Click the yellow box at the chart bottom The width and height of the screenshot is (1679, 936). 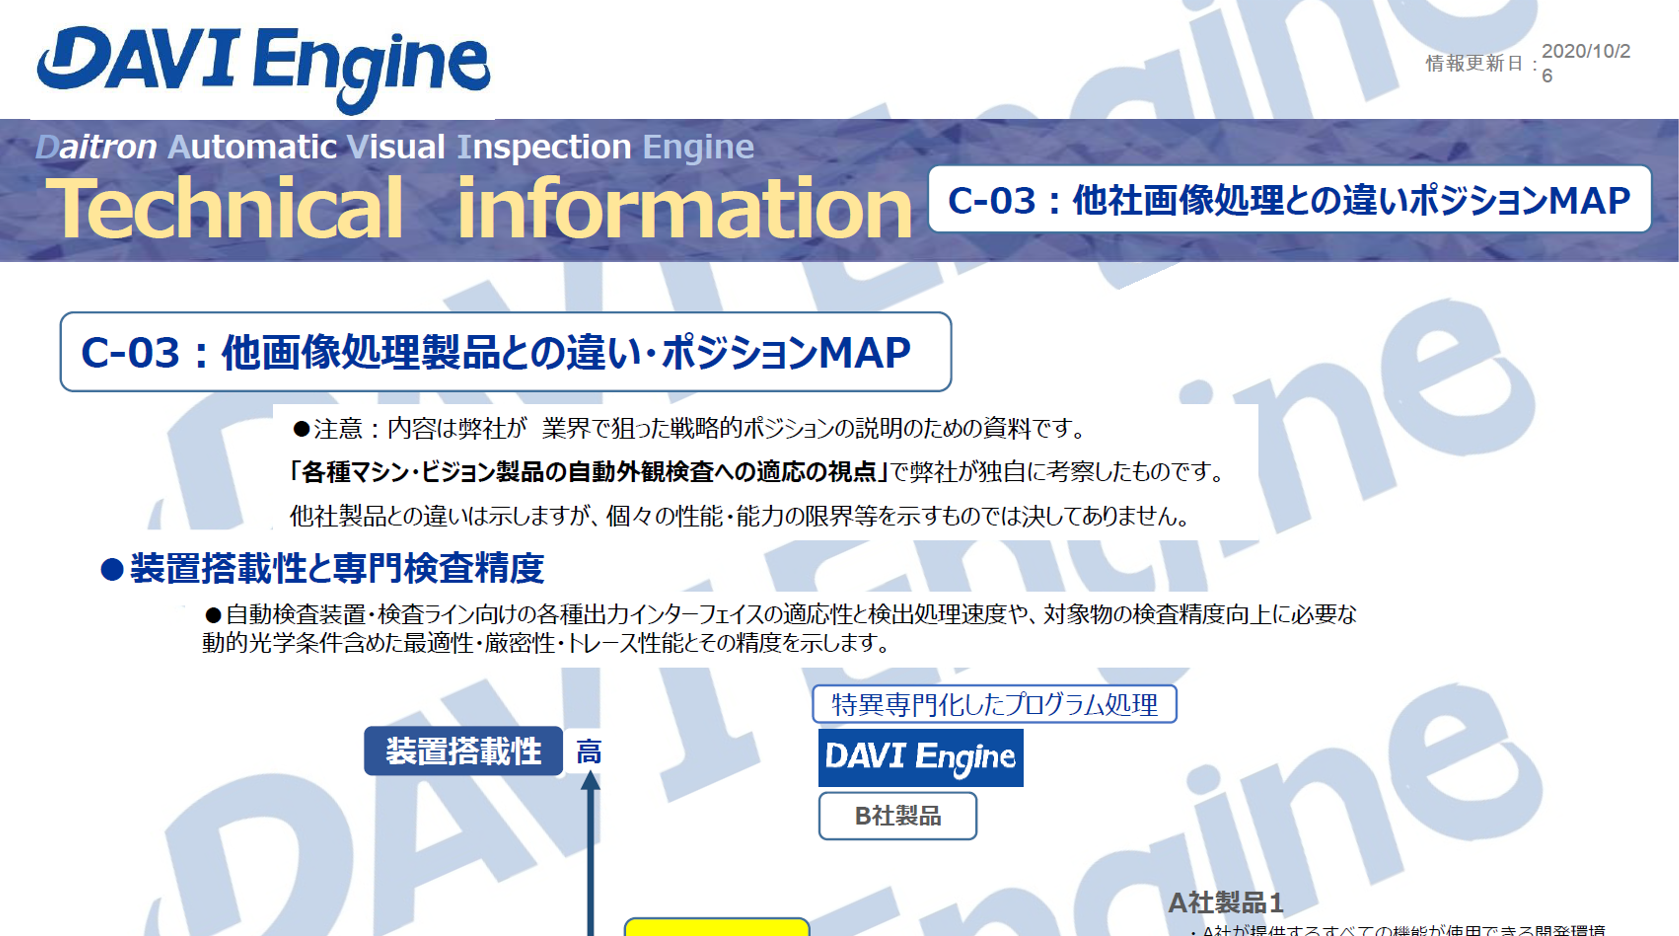coord(717,927)
